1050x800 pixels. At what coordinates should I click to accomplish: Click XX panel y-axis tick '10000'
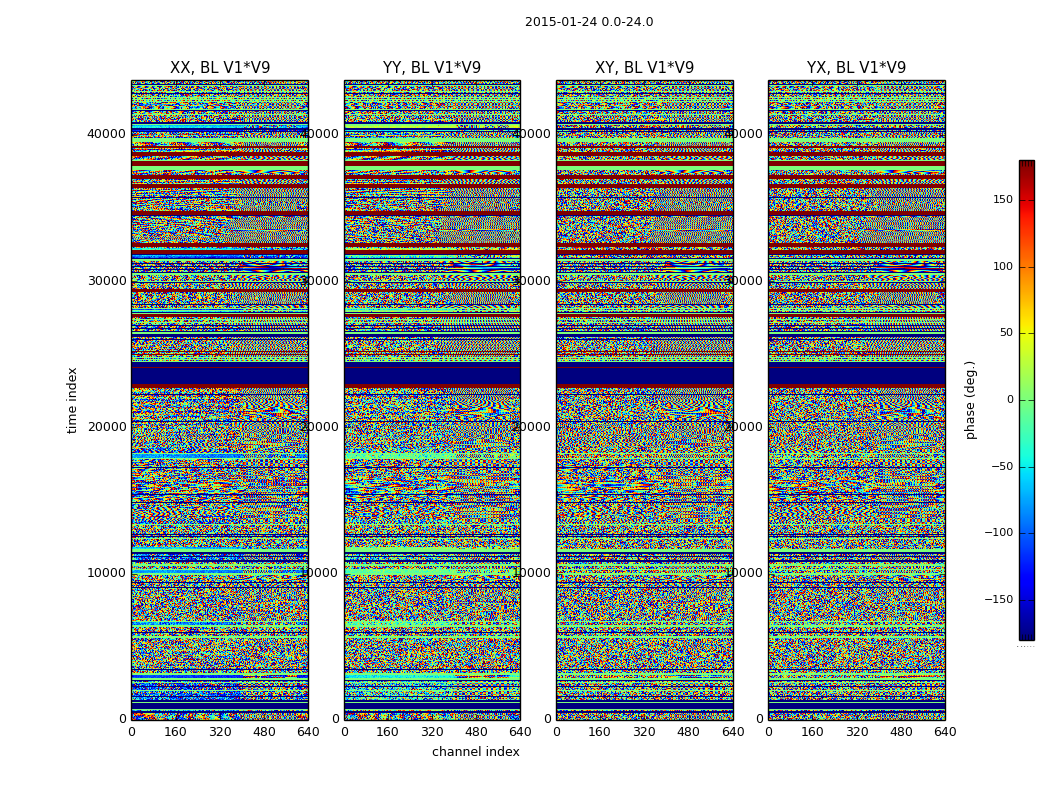click(106, 573)
